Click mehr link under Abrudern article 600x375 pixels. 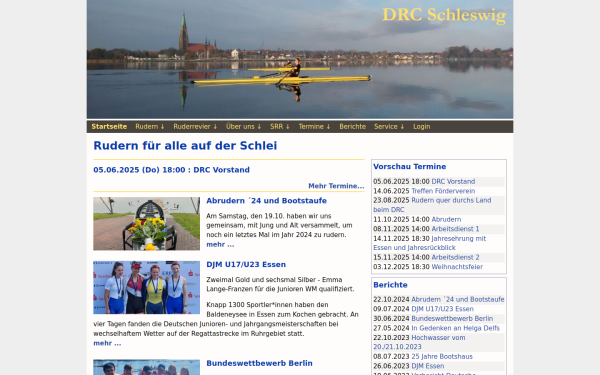tap(220, 245)
